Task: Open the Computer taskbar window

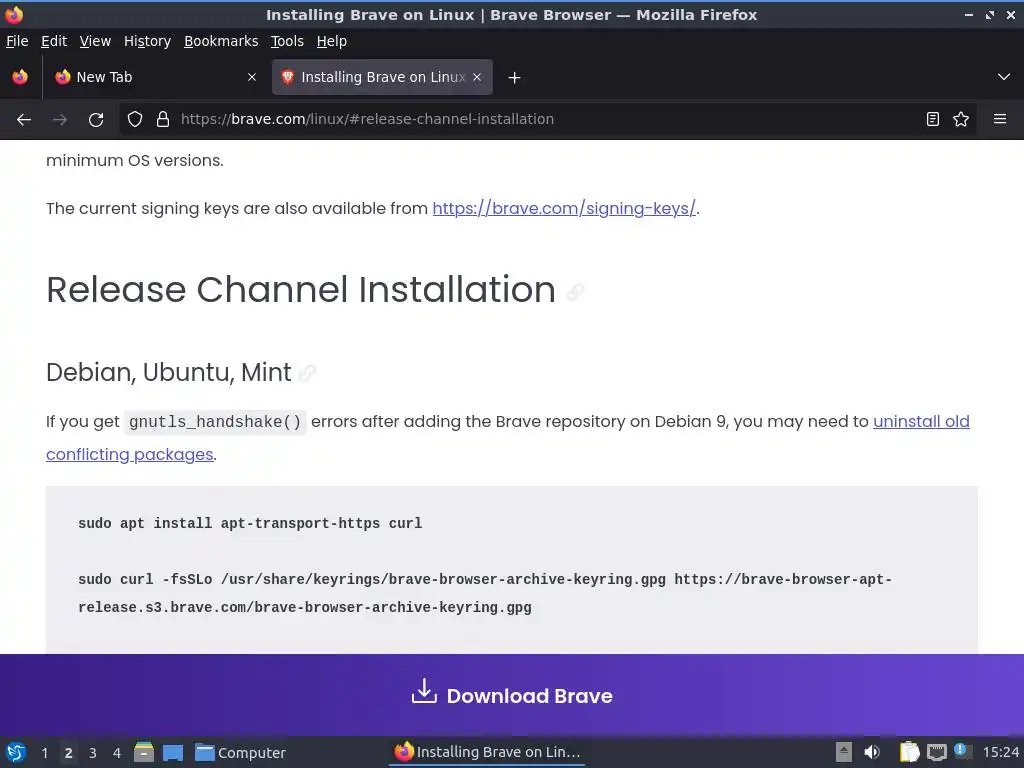Action: point(240,753)
